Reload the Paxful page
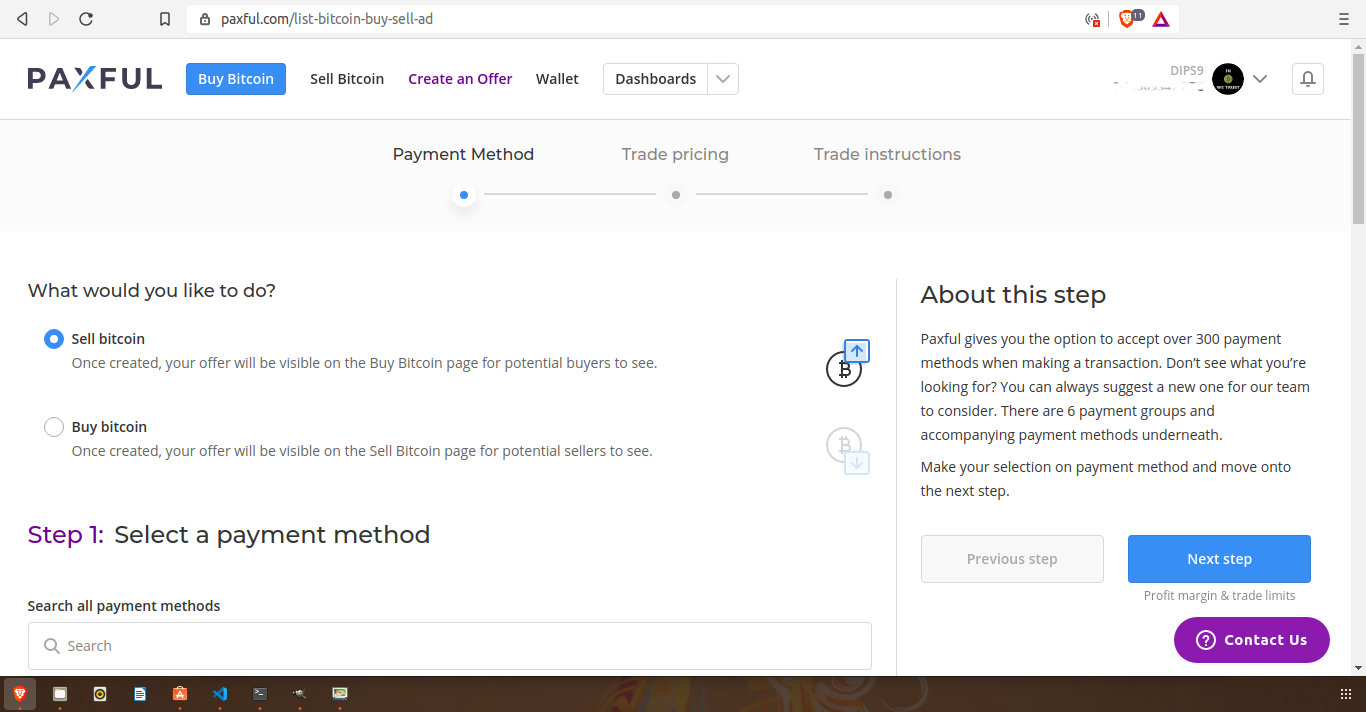 point(86,19)
